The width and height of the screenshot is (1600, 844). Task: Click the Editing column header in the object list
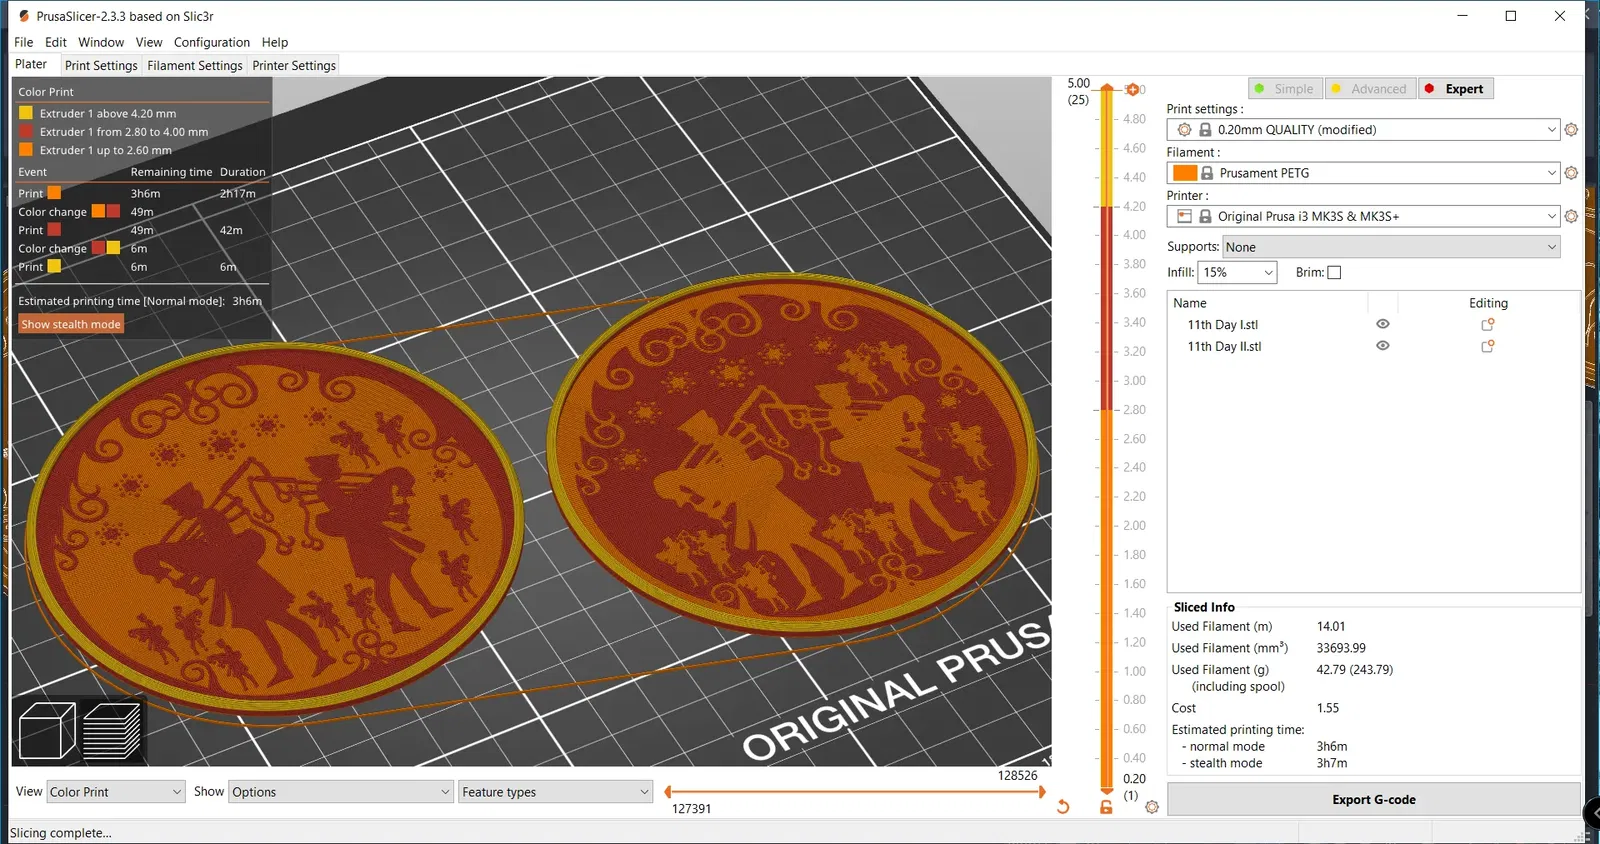pos(1488,303)
